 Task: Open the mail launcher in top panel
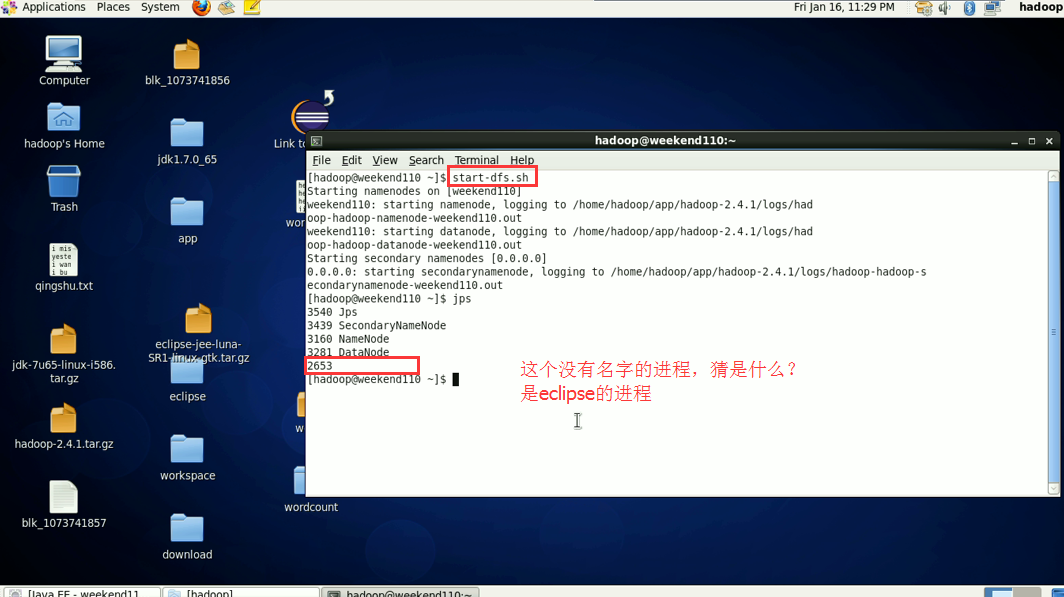click(x=227, y=7)
